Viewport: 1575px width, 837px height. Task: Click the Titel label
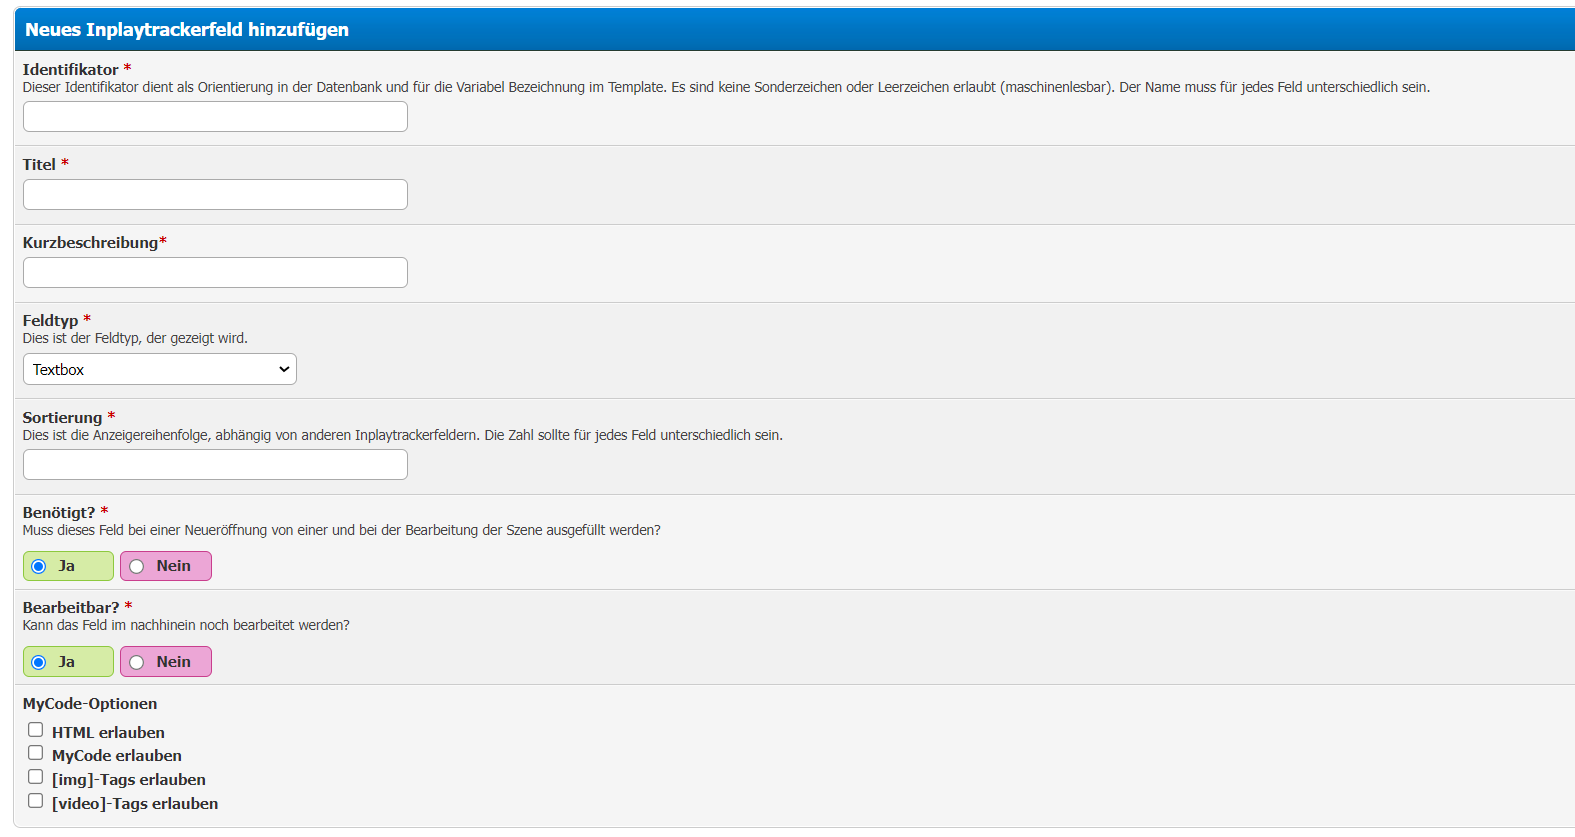coord(39,164)
